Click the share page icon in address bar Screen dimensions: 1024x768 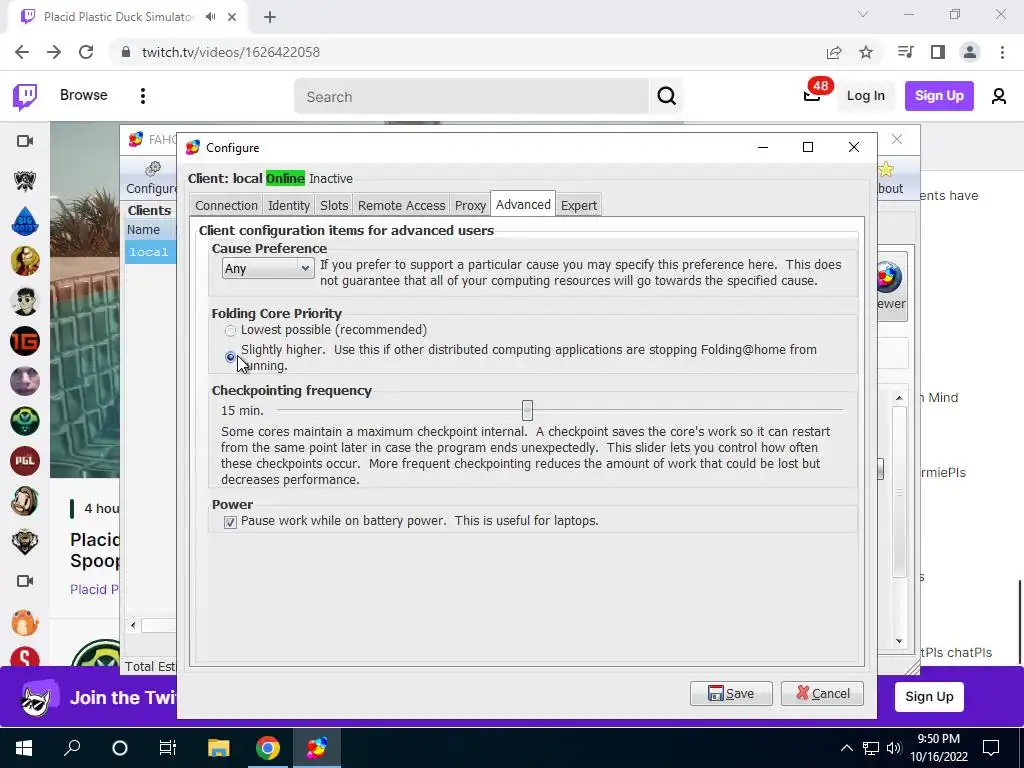click(834, 52)
